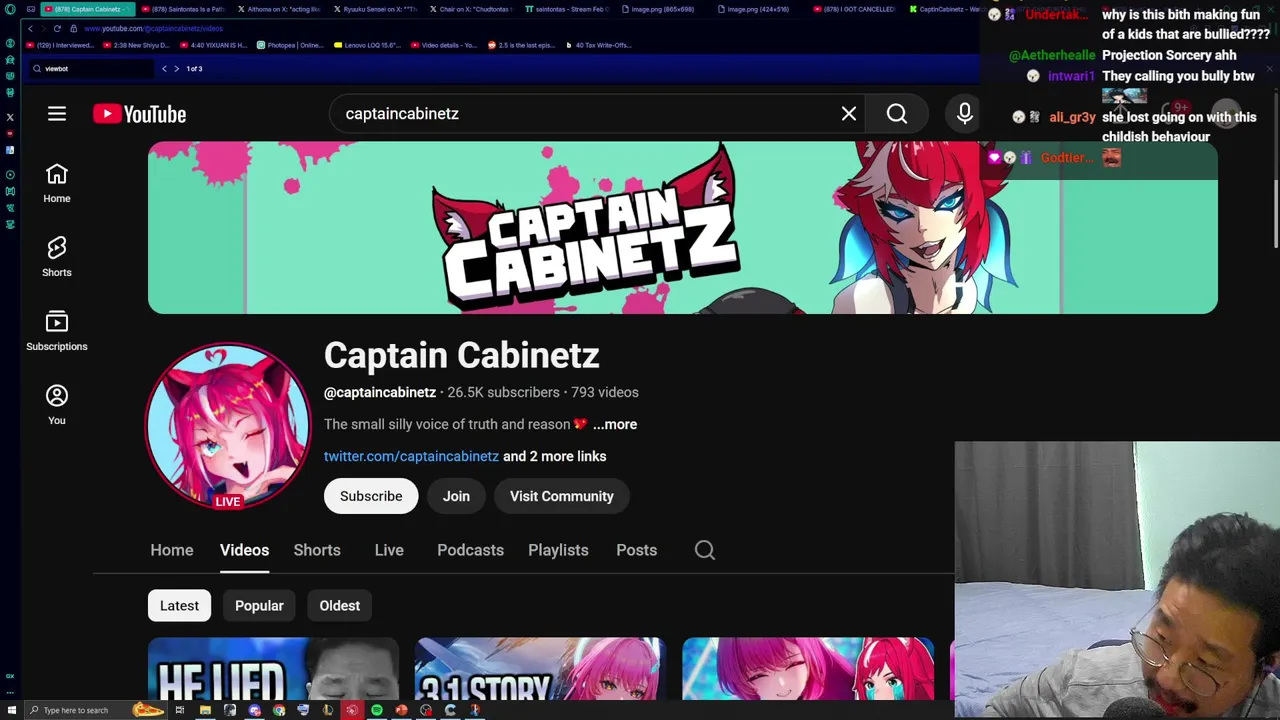The image size is (1280, 720).
Task: Open the '3.1 STORY' video thumbnail
Action: click(x=540, y=669)
